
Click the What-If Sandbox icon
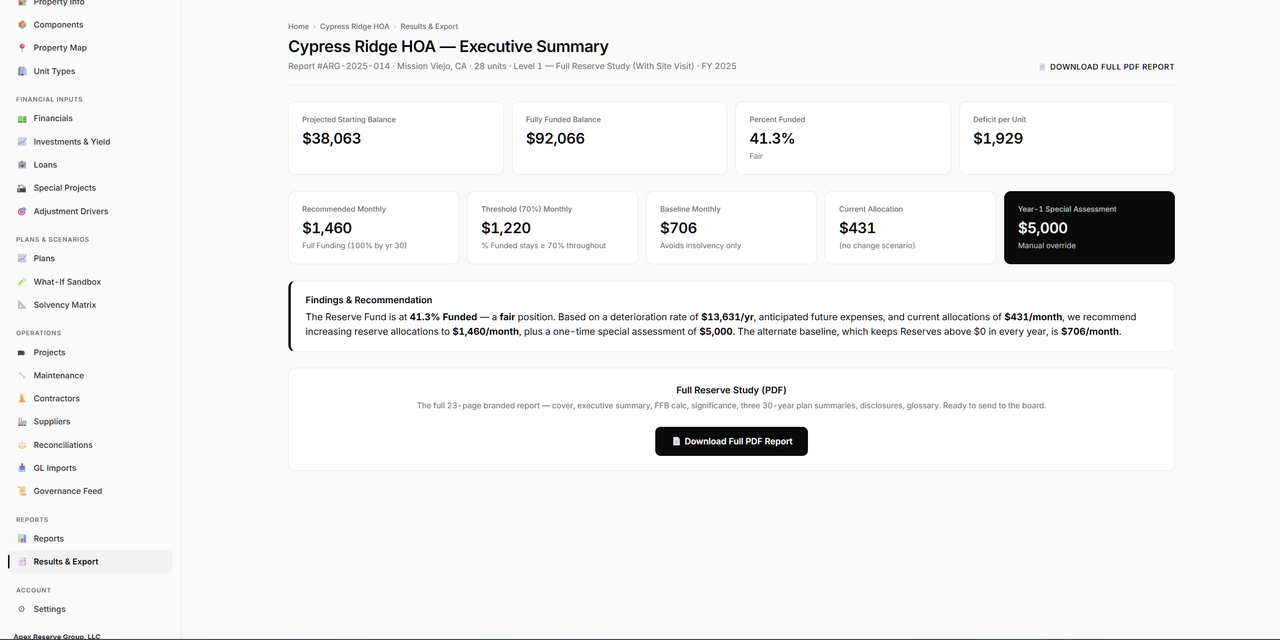(x=22, y=281)
